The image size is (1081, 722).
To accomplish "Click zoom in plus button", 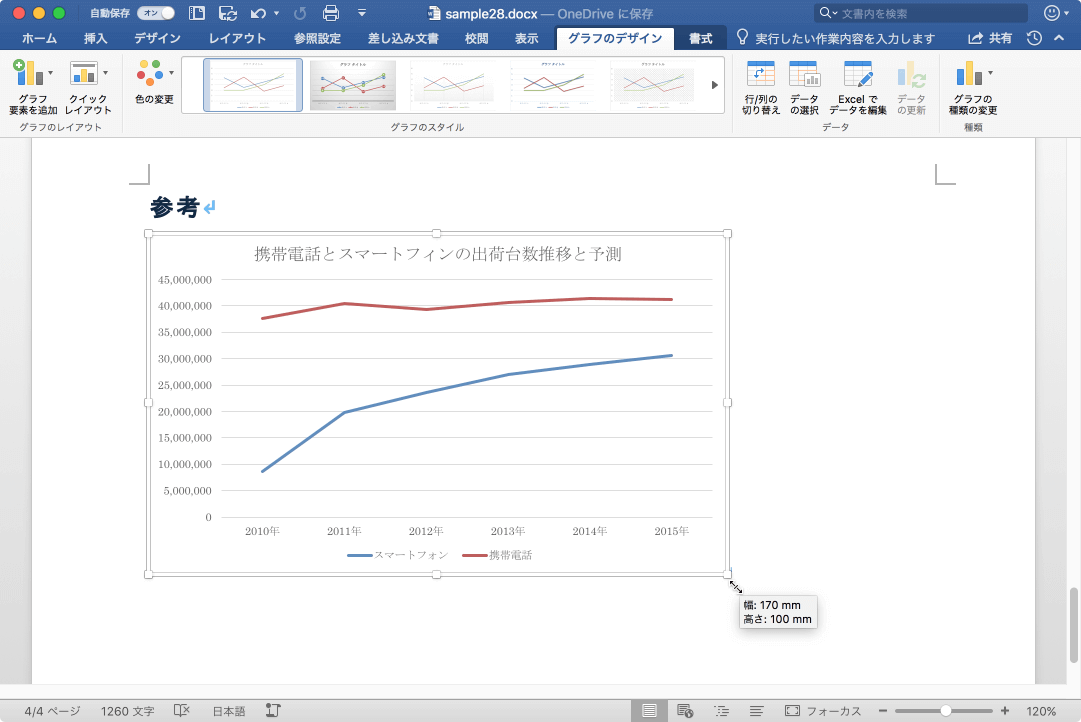I will 1004,711.
